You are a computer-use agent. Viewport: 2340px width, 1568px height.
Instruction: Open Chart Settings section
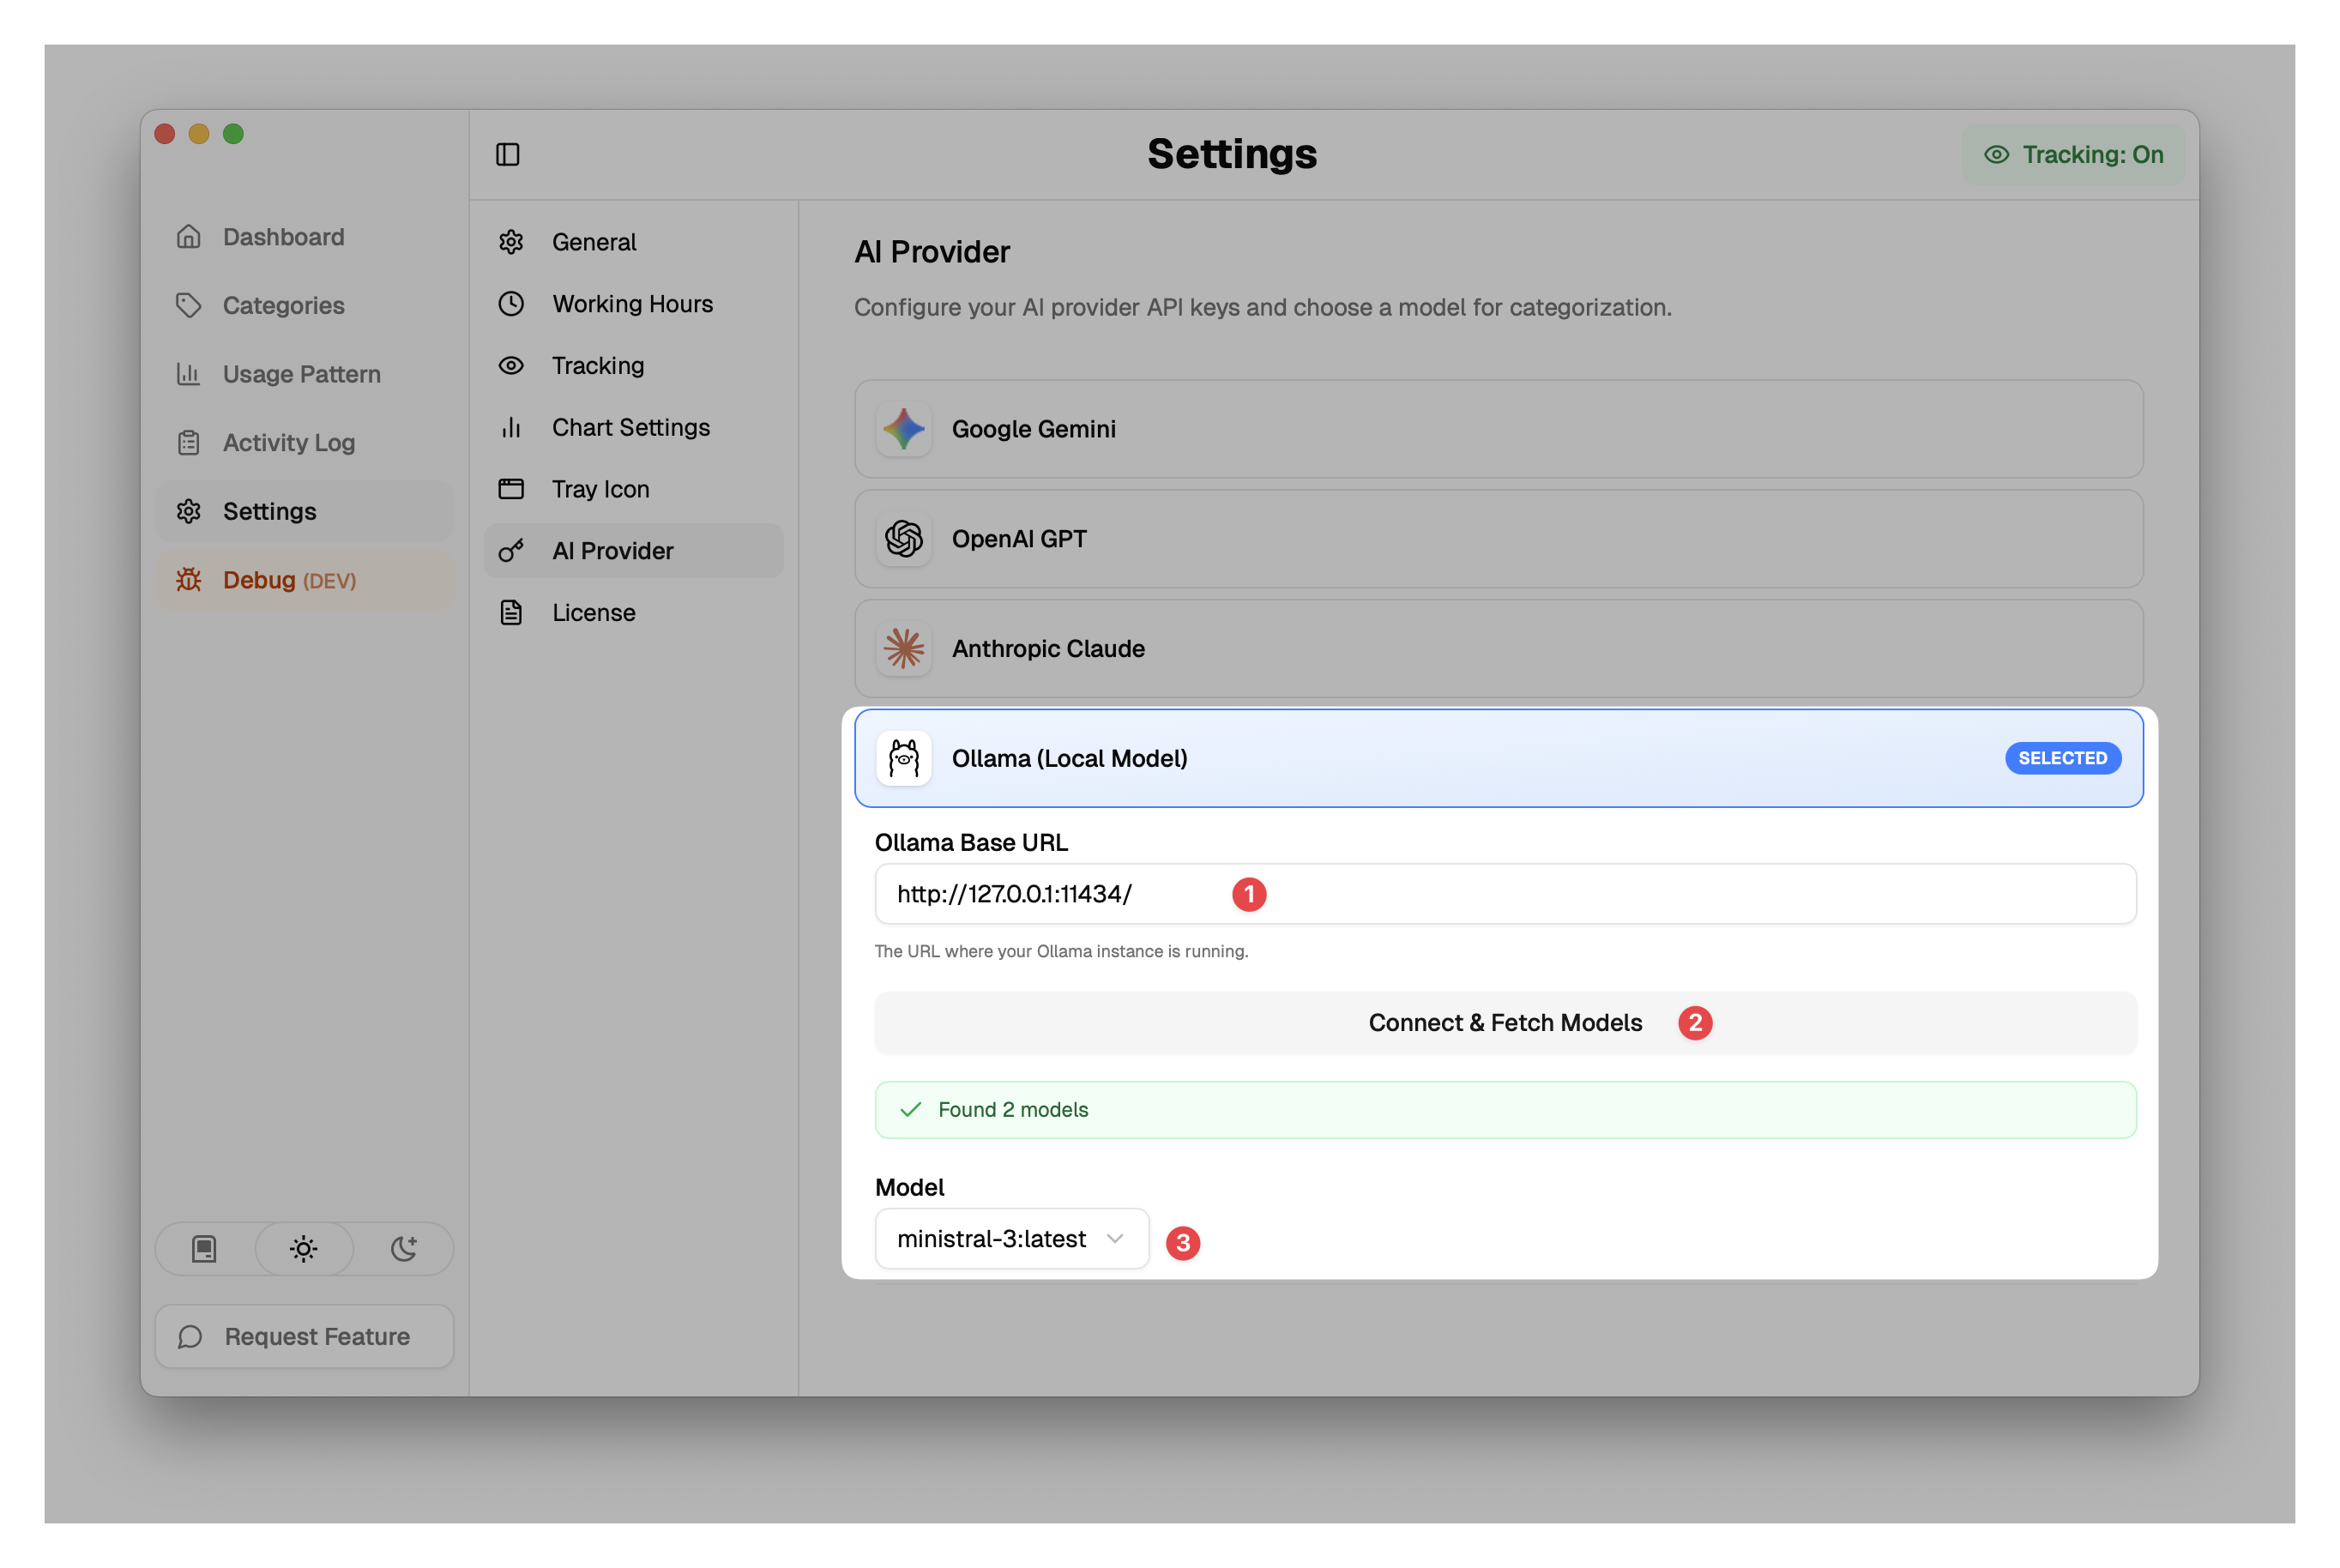tap(630, 427)
